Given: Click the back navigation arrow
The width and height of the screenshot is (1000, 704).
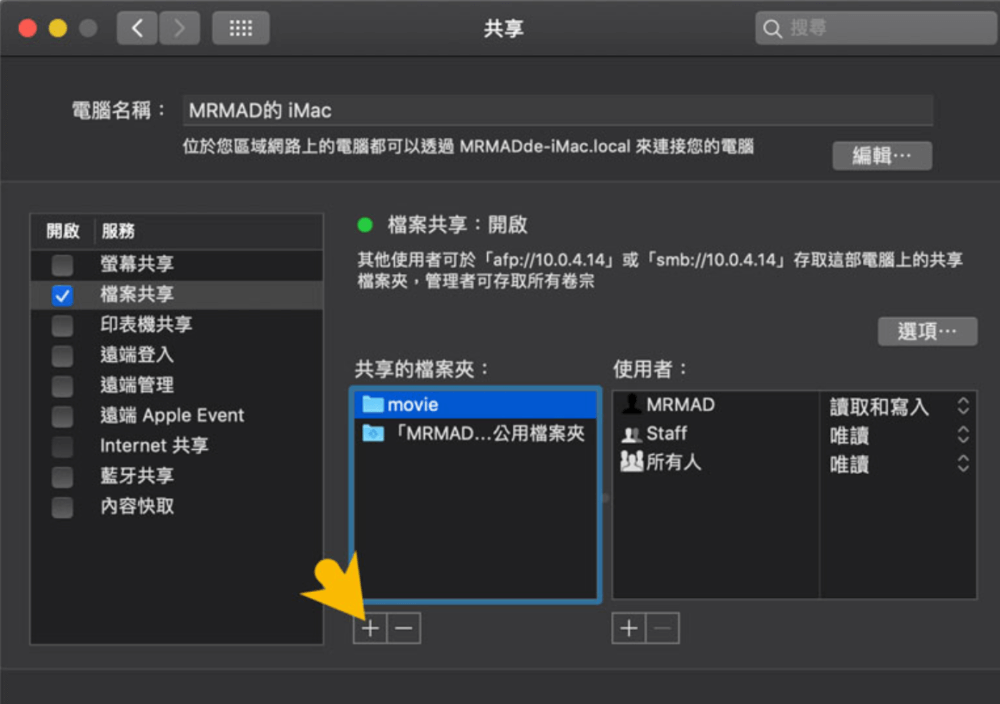Looking at the screenshot, I should [137, 28].
